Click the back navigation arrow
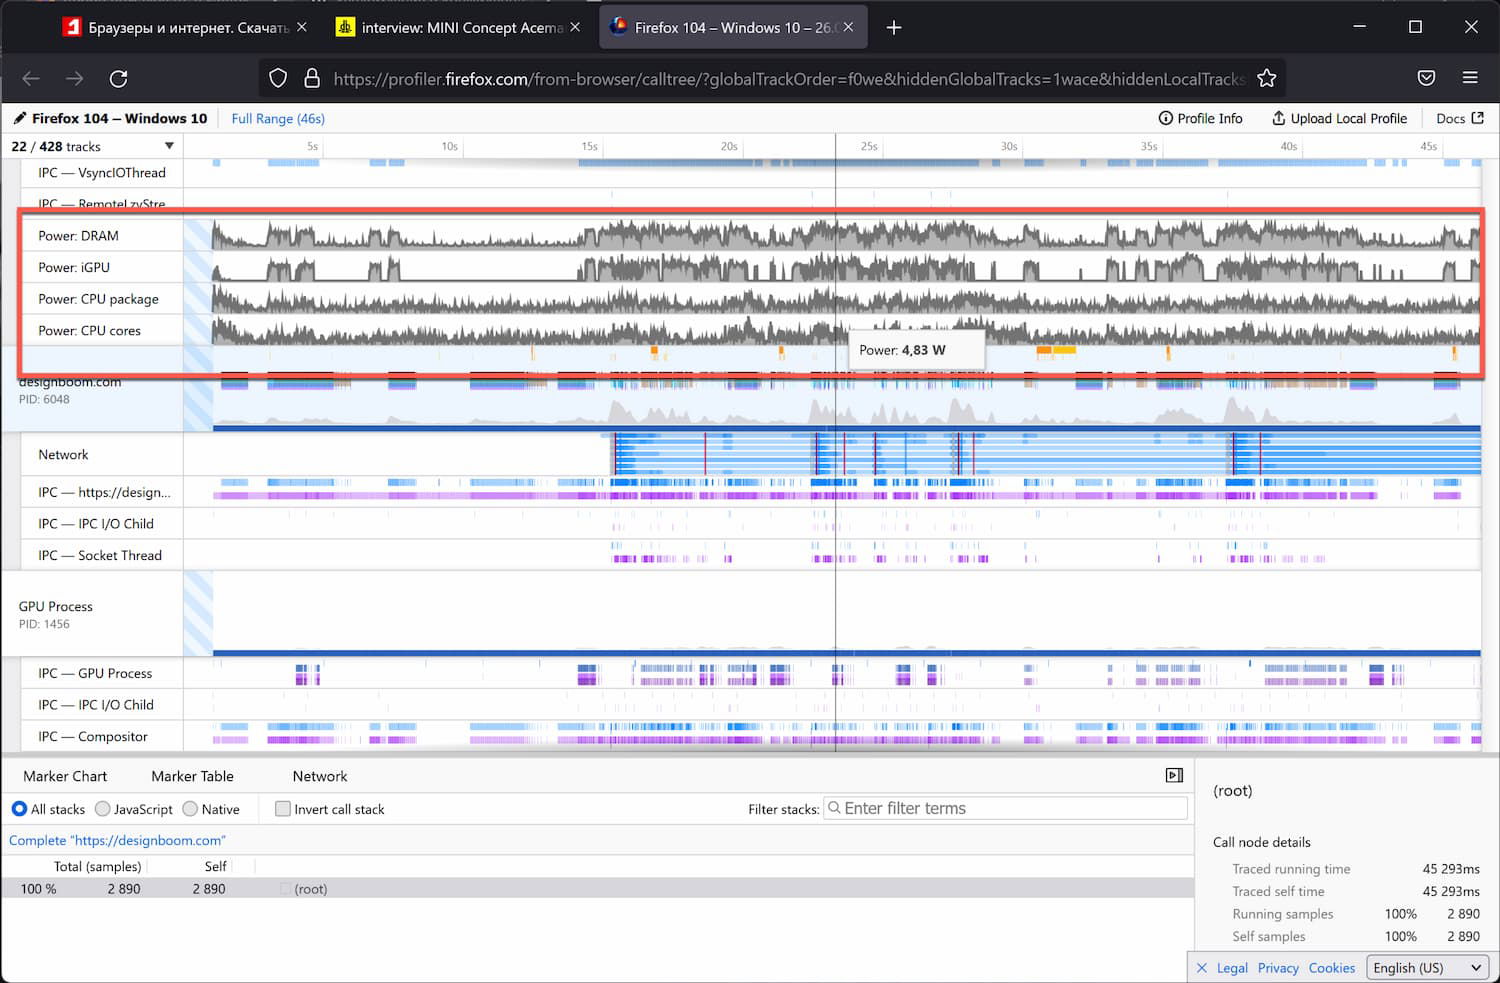 pos(31,78)
